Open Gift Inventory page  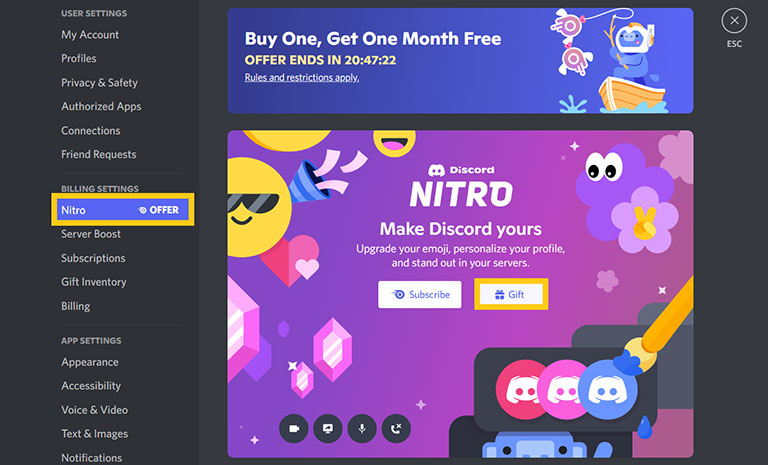[94, 282]
